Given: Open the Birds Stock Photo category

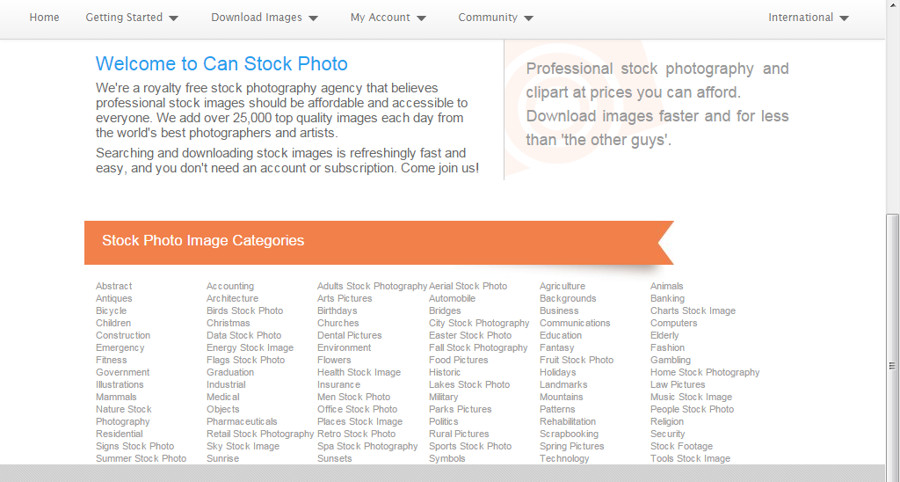Looking at the screenshot, I should [245, 310].
